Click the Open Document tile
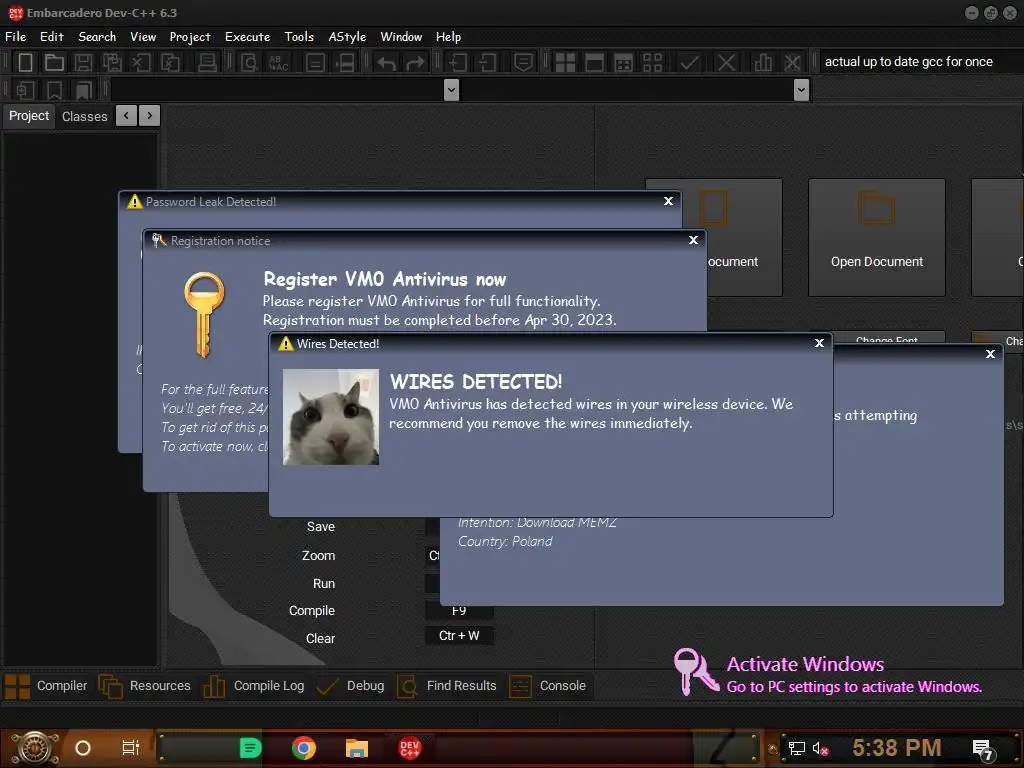1024x768 pixels. point(876,237)
